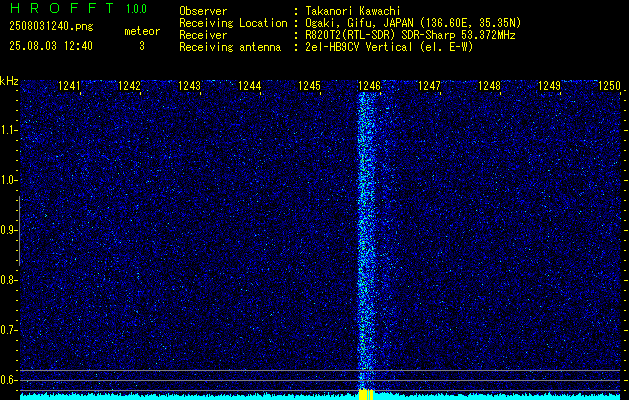This screenshot has height=400, width=629.
Task: Click the 1246 time axis label
Action: [x=369, y=86]
